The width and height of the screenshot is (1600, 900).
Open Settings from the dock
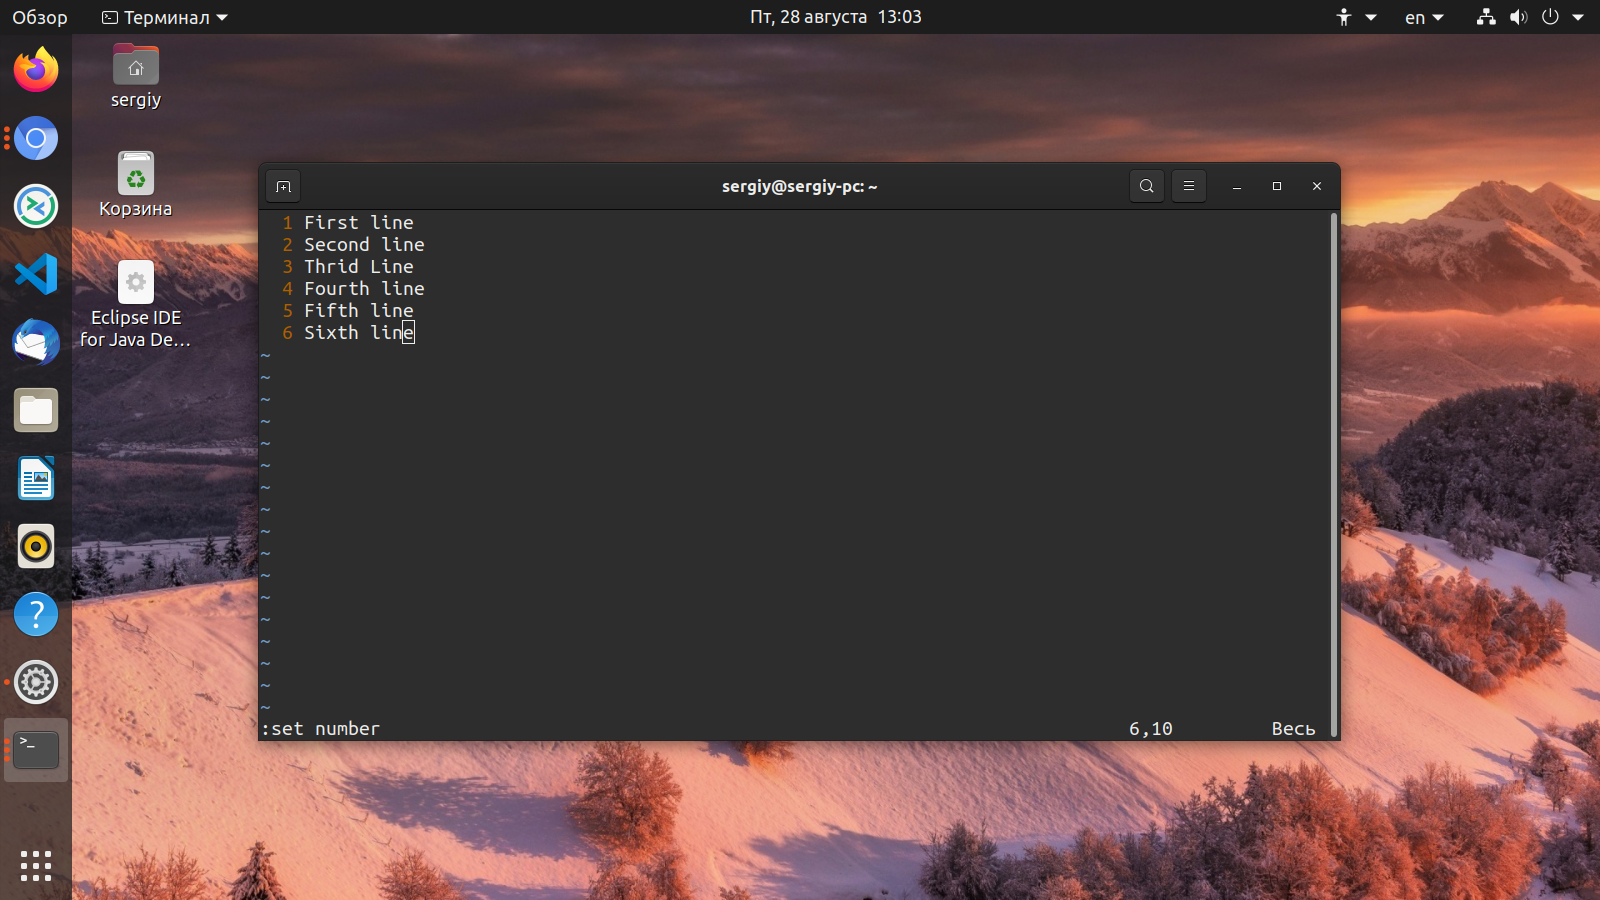click(36, 682)
